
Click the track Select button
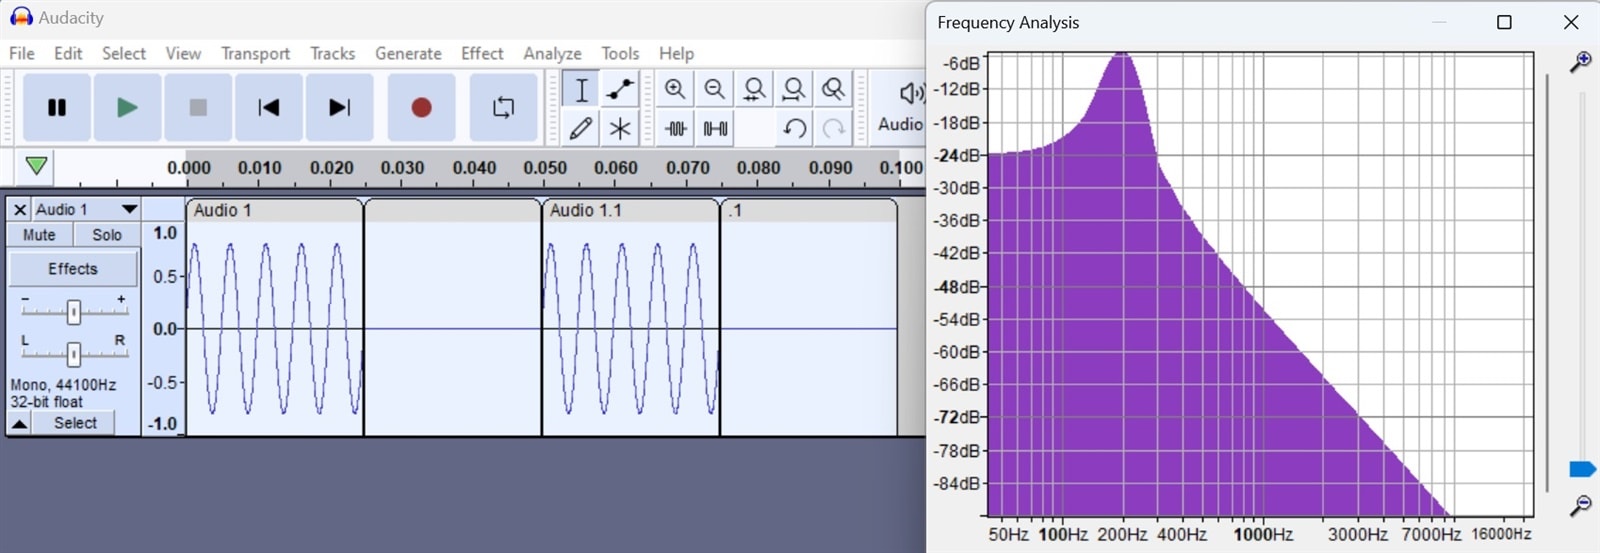75,423
